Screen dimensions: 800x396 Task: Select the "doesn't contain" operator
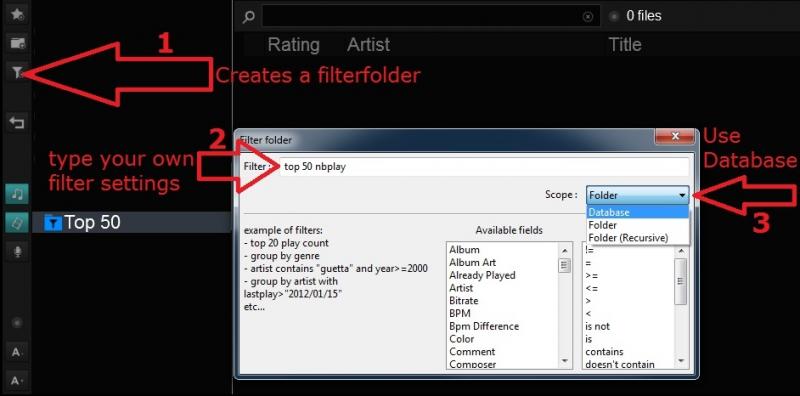pyautogui.click(x=620, y=364)
